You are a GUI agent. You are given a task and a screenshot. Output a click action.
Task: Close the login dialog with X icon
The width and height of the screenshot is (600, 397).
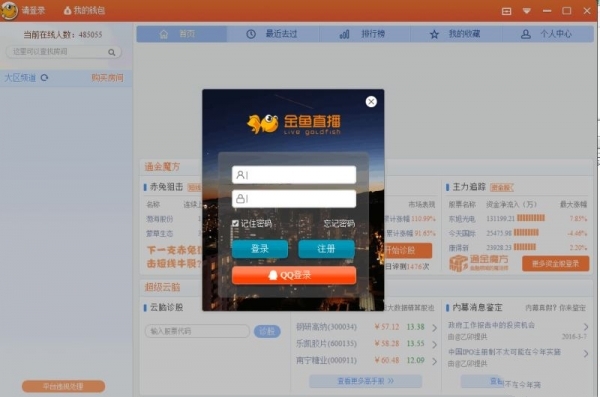coord(371,101)
